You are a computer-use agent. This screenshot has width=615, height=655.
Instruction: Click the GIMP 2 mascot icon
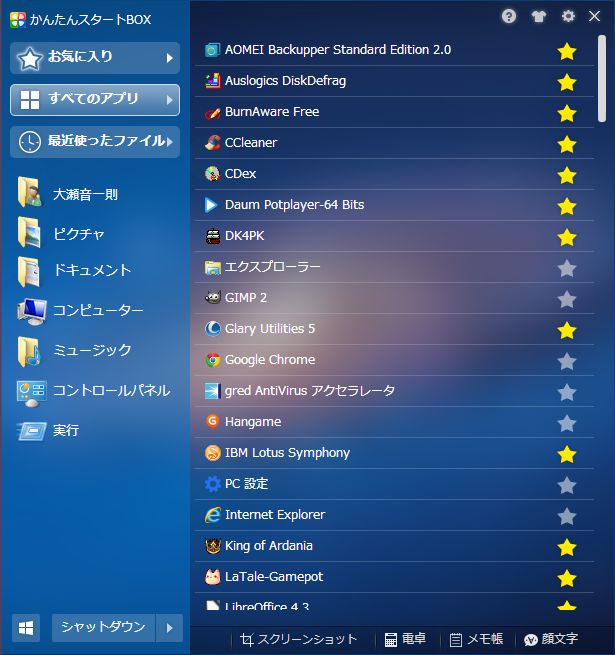(212, 298)
